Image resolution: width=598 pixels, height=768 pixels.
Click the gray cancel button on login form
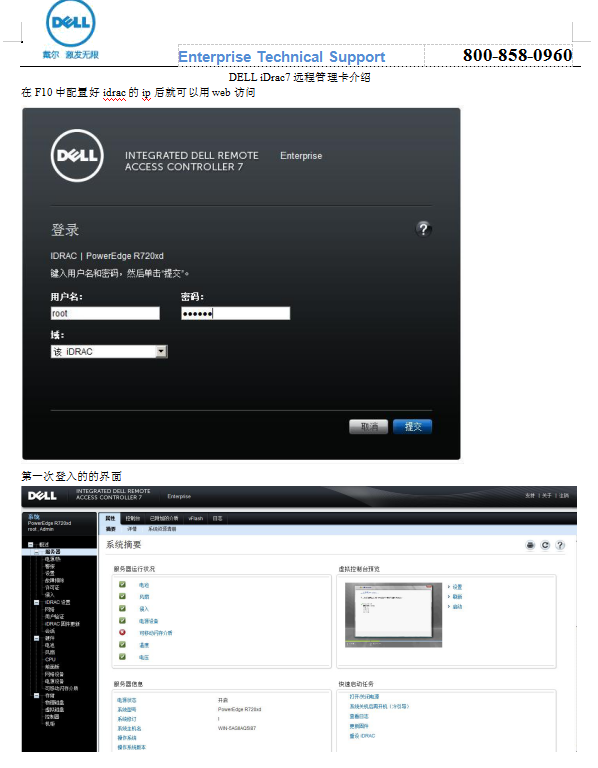(x=369, y=427)
